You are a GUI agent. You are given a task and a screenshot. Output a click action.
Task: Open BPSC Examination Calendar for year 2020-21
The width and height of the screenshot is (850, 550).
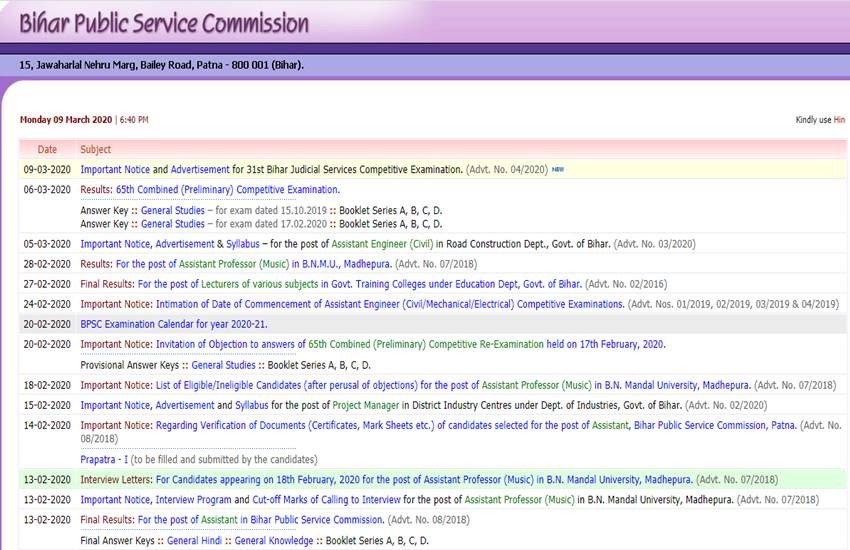(173, 324)
